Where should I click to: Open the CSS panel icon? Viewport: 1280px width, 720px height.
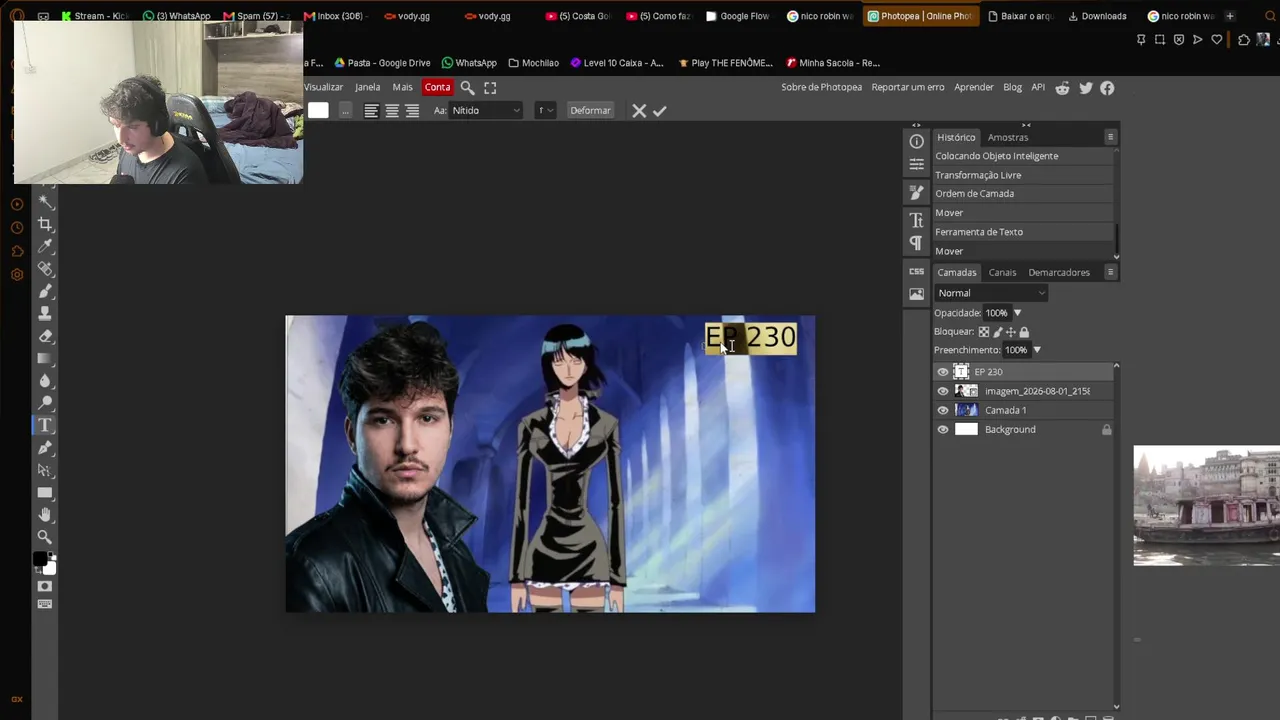[x=916, y=271]
